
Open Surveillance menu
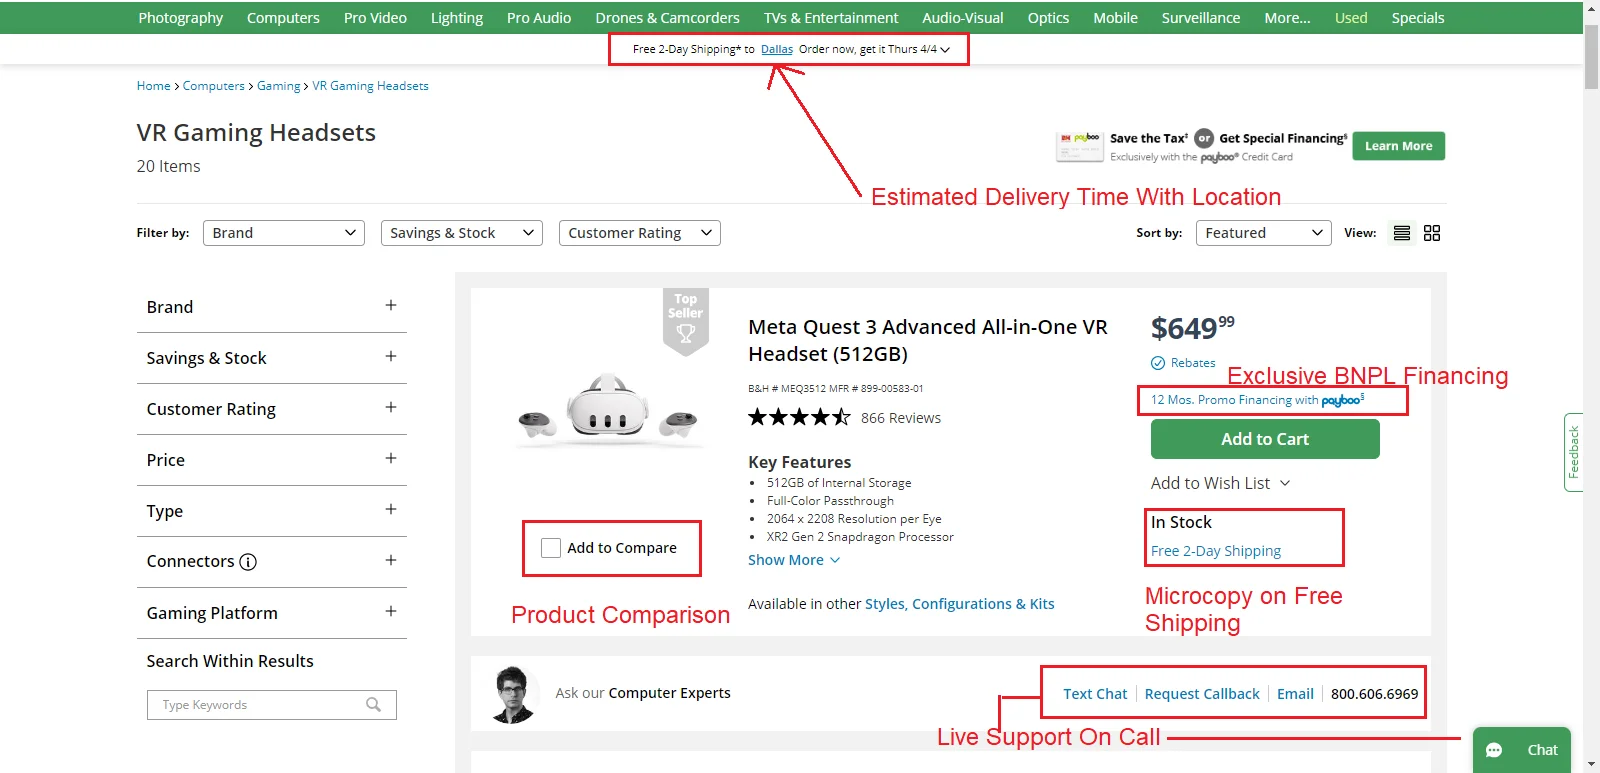pyautogui.click(x=1201, y=18)
